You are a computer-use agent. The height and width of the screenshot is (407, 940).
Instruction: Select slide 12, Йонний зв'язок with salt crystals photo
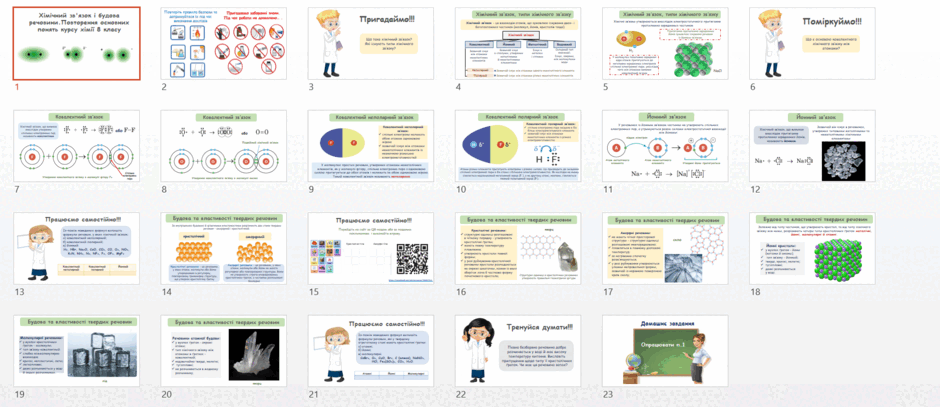812,146
